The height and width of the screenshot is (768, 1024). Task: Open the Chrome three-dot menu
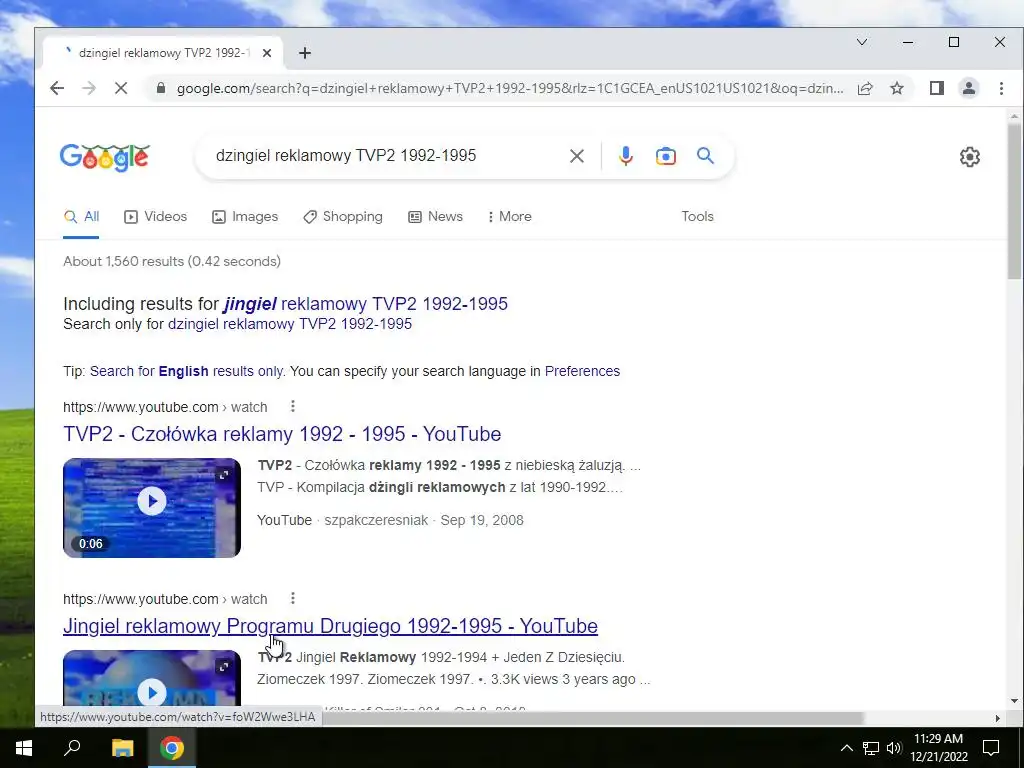pyautogui.click(x=1001, y=88)
